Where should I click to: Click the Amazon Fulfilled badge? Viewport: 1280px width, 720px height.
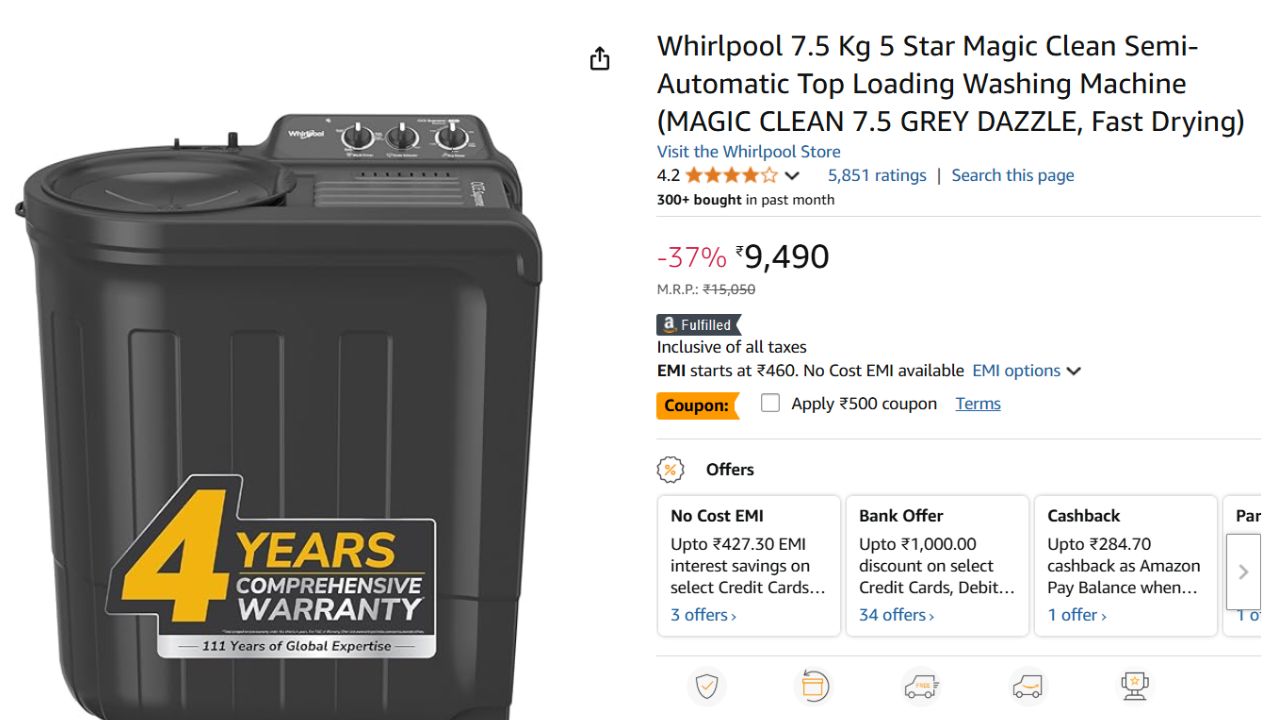click(x=696, y=324)
